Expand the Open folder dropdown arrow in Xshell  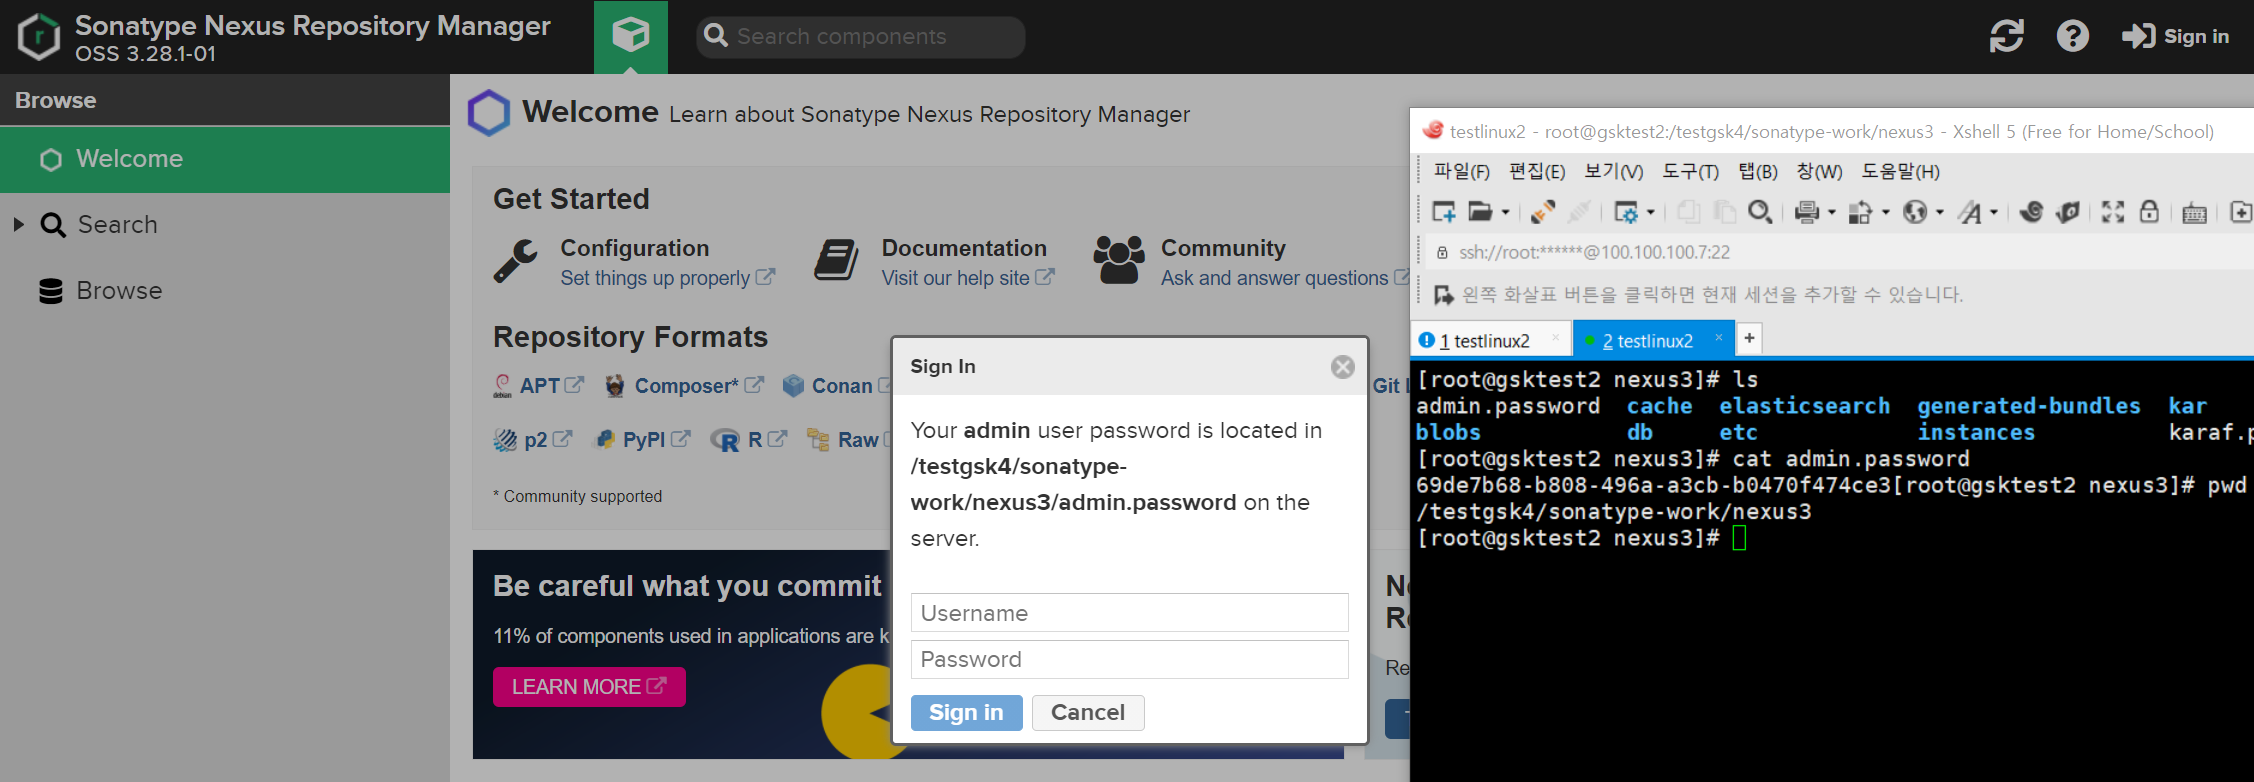pos(1505,212)
